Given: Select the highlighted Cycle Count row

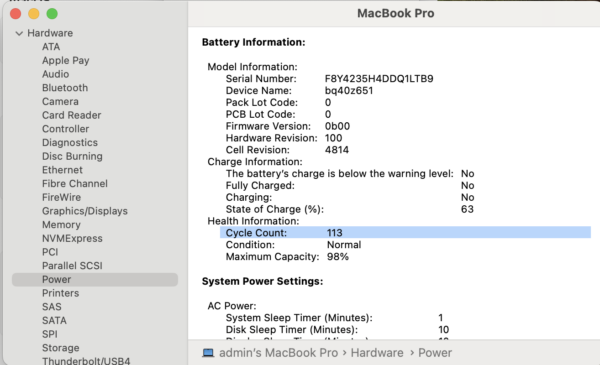Looking at the screenshot, I should tap(405, 233).
